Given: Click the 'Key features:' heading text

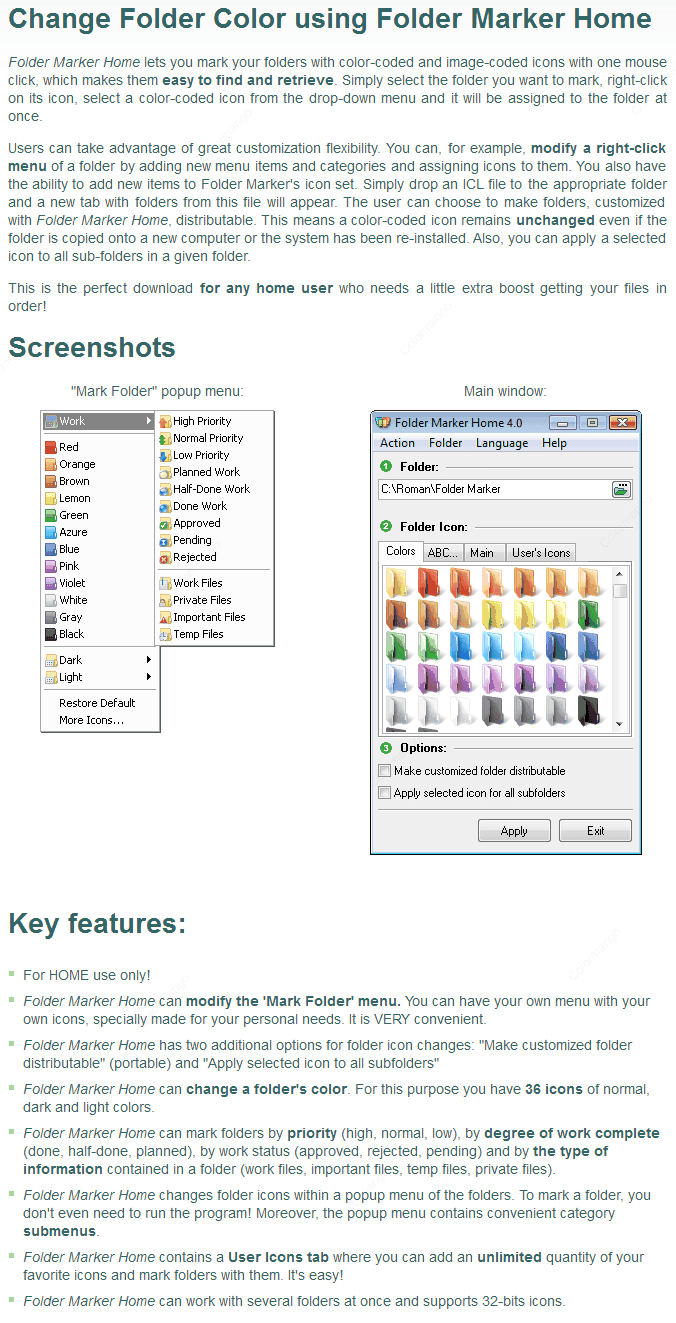Looking at the screenshot, I should coord(97,923).
